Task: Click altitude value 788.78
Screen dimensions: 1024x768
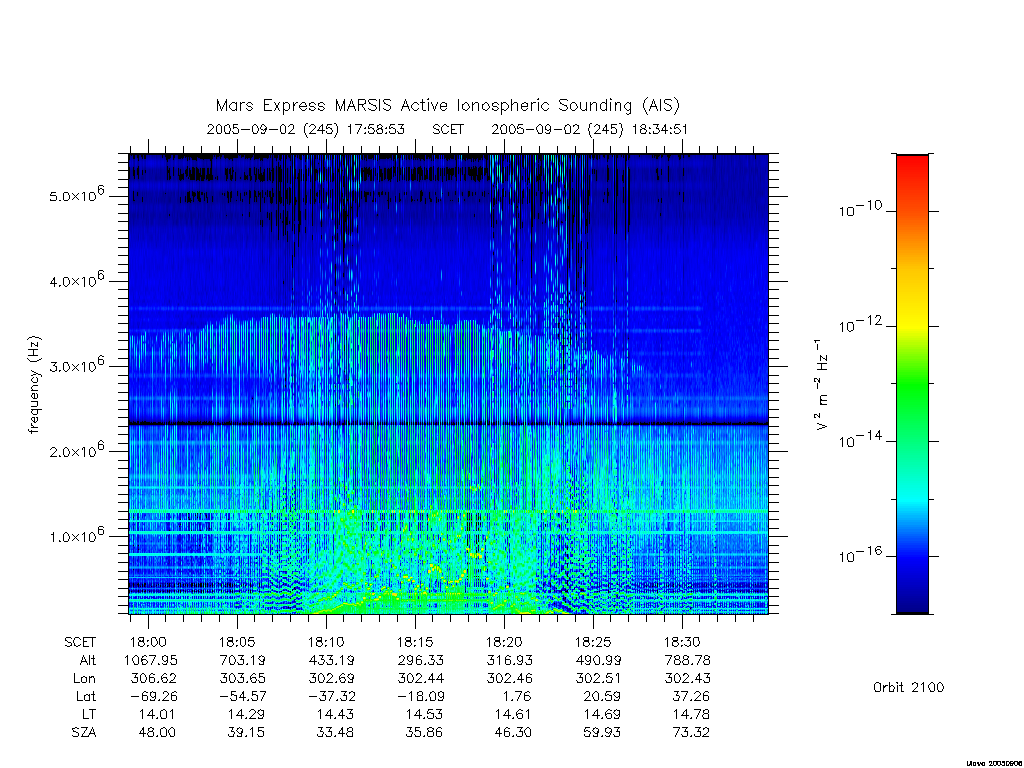Action: point(687,660)
